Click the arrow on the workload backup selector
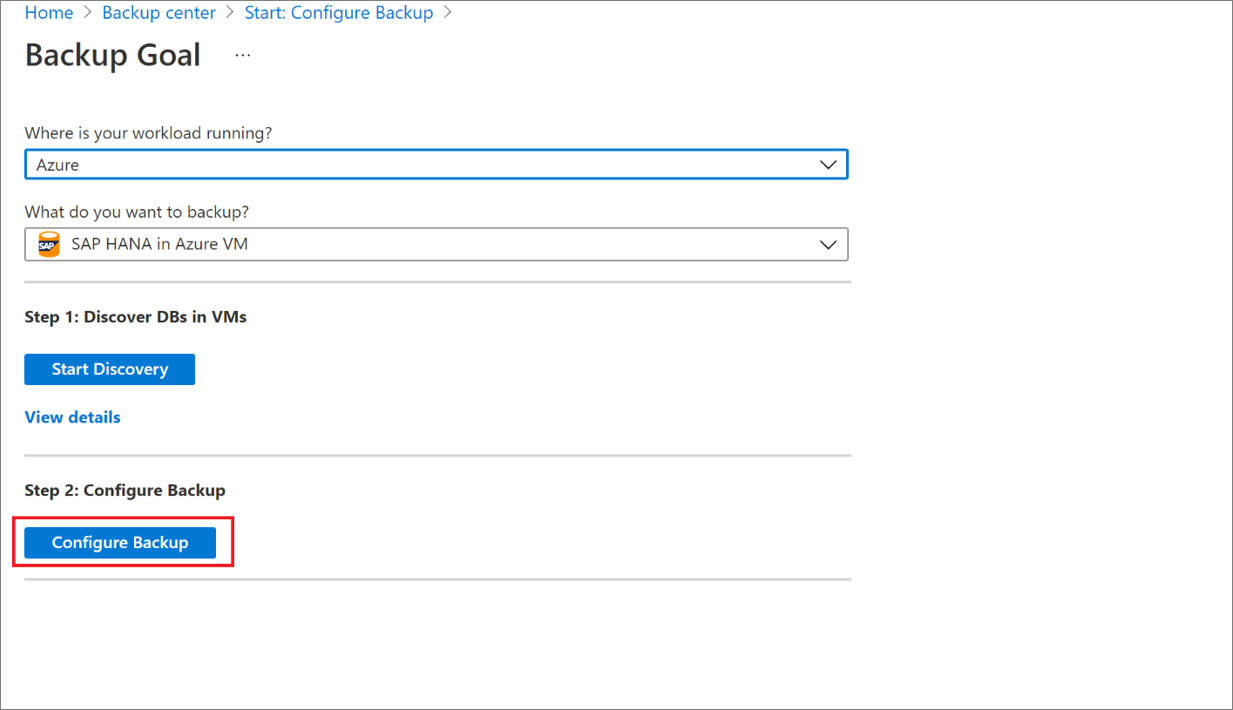 (828, 244)
